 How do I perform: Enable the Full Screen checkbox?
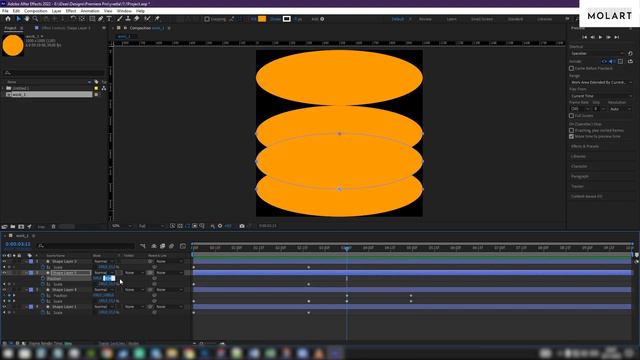[571, 116]
